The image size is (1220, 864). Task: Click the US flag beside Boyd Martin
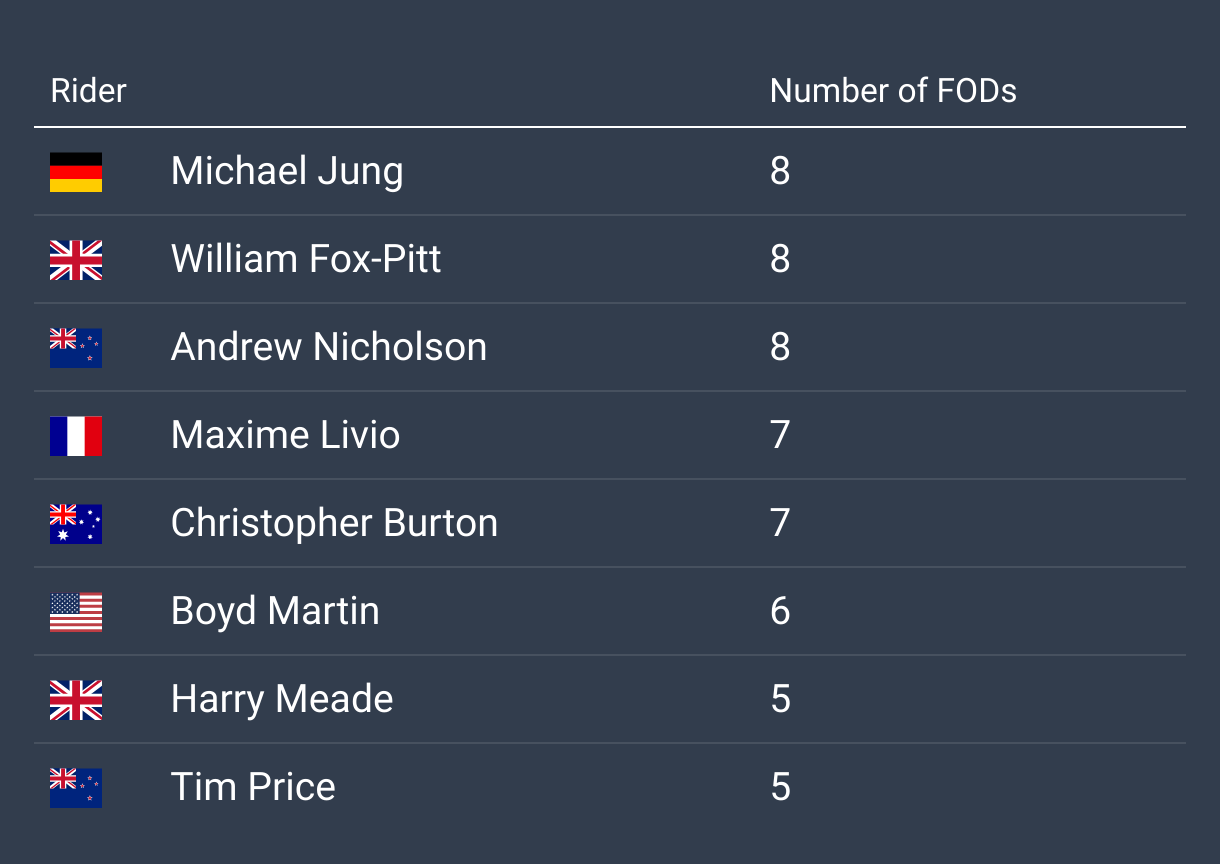76,612
